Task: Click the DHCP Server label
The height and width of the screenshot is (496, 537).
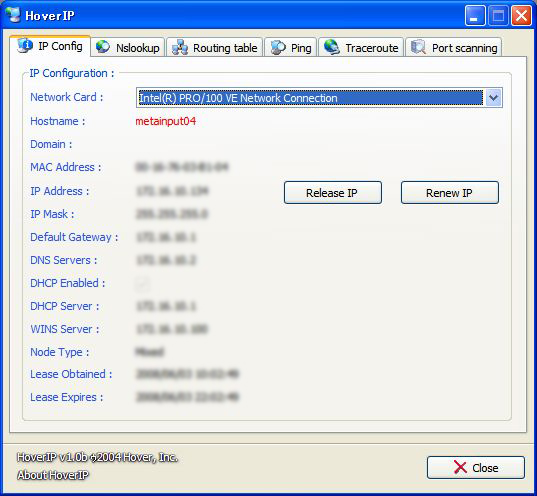Action: (65, 306)
